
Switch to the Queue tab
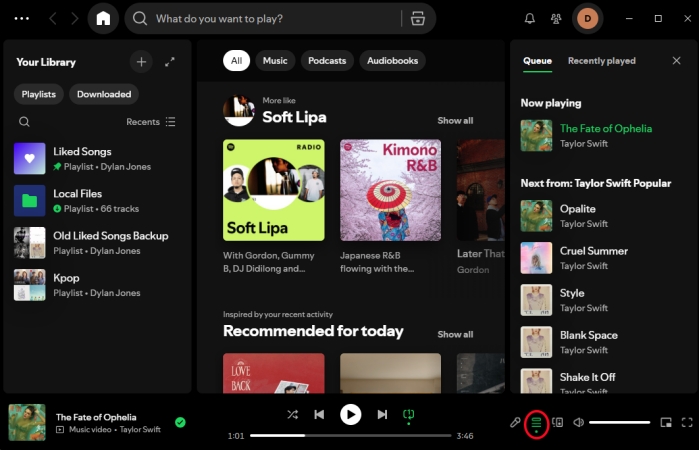click(537, 61)
